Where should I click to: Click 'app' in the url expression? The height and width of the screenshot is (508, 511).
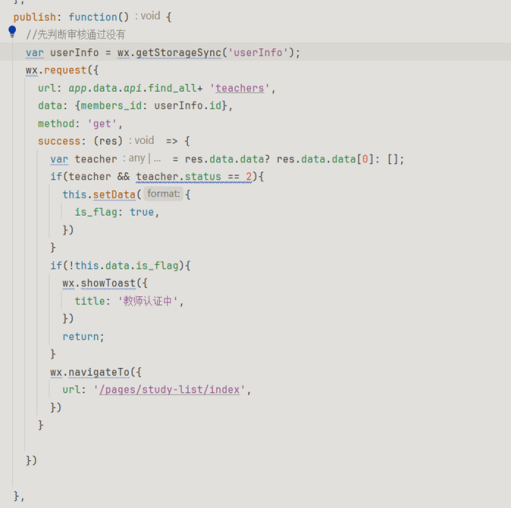[x=78, y=88]
